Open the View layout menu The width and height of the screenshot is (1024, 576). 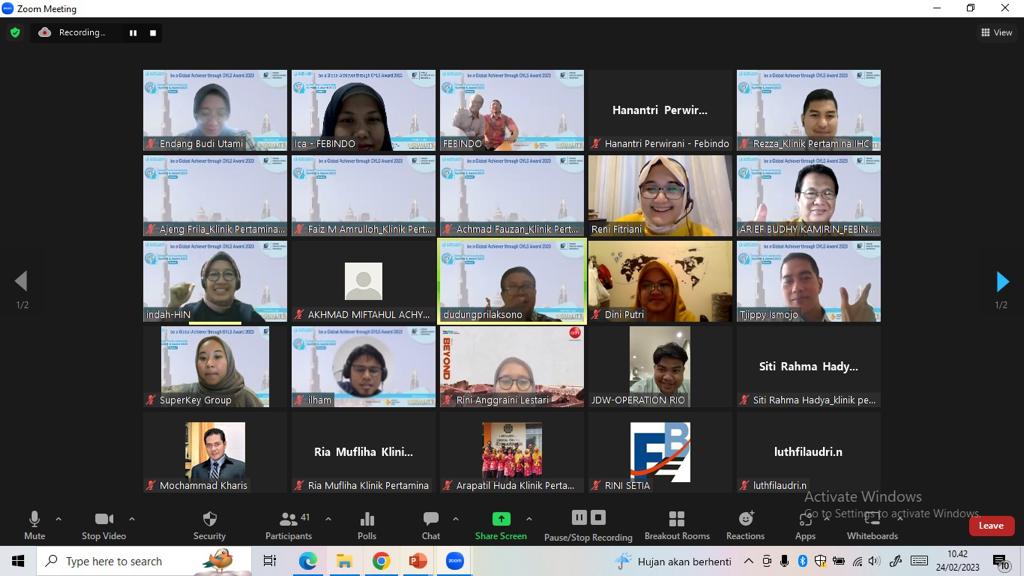[997, 33]
